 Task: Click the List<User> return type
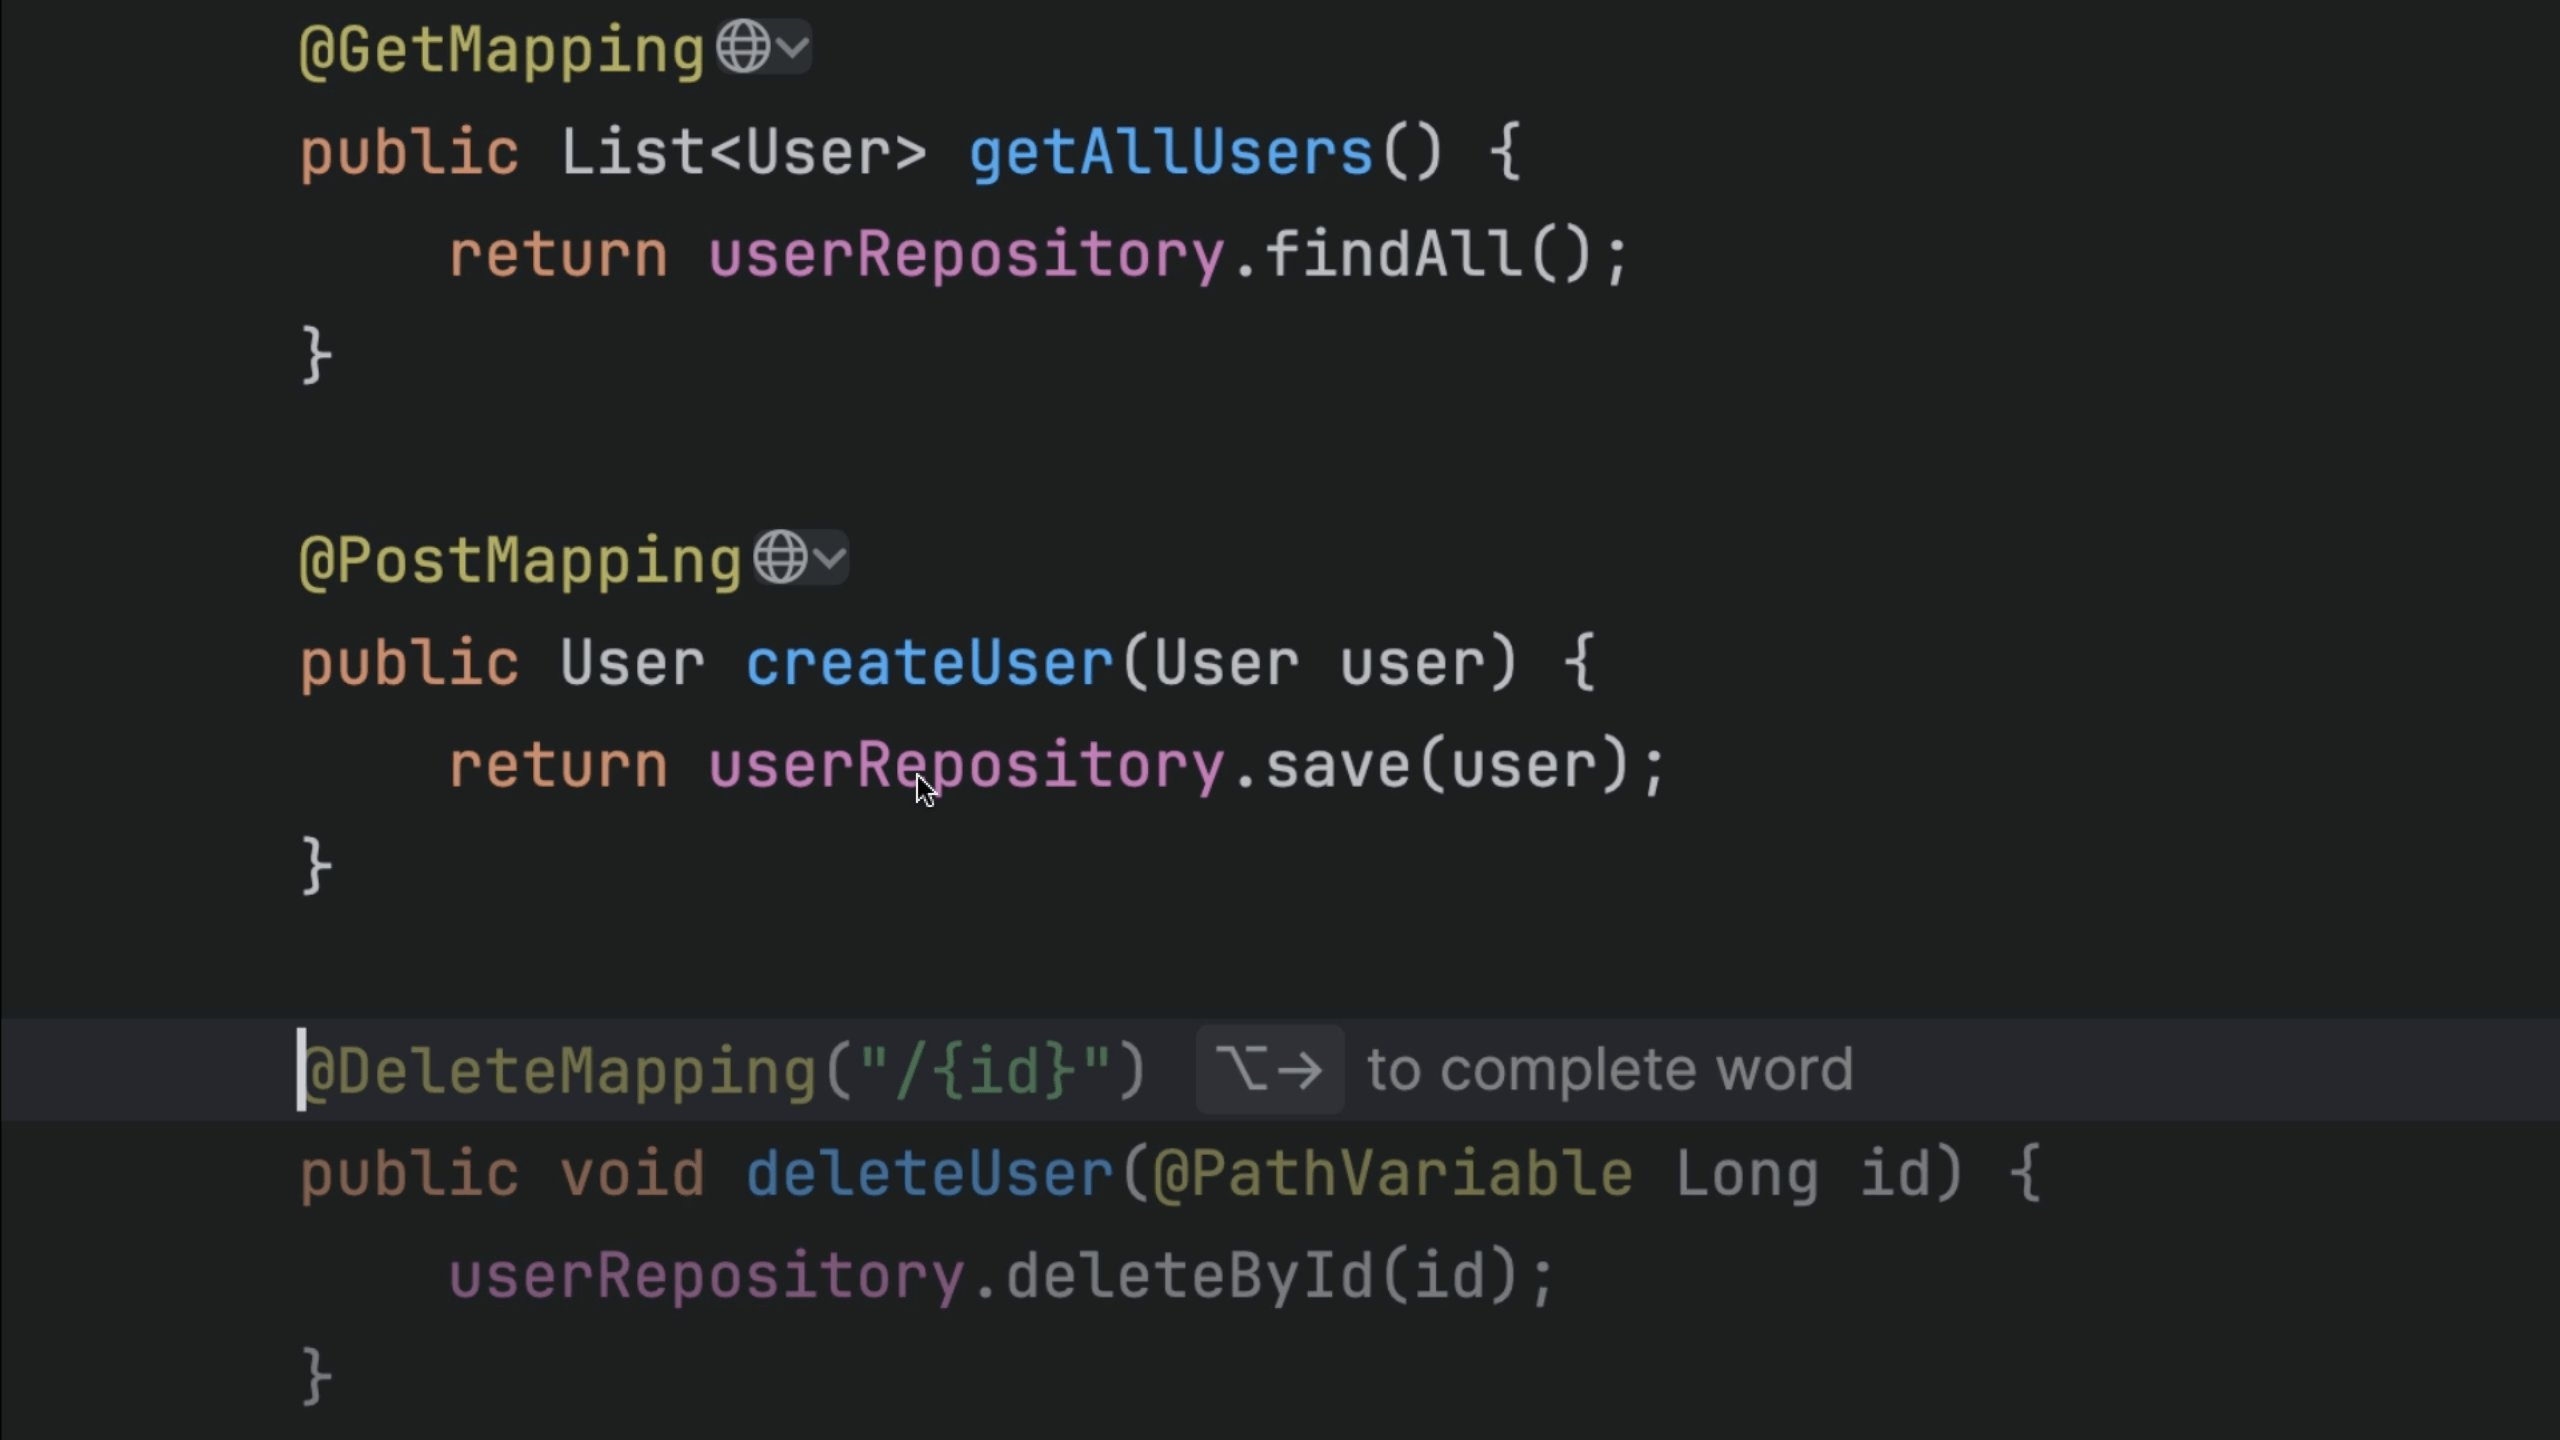click(x=743, y=153)
